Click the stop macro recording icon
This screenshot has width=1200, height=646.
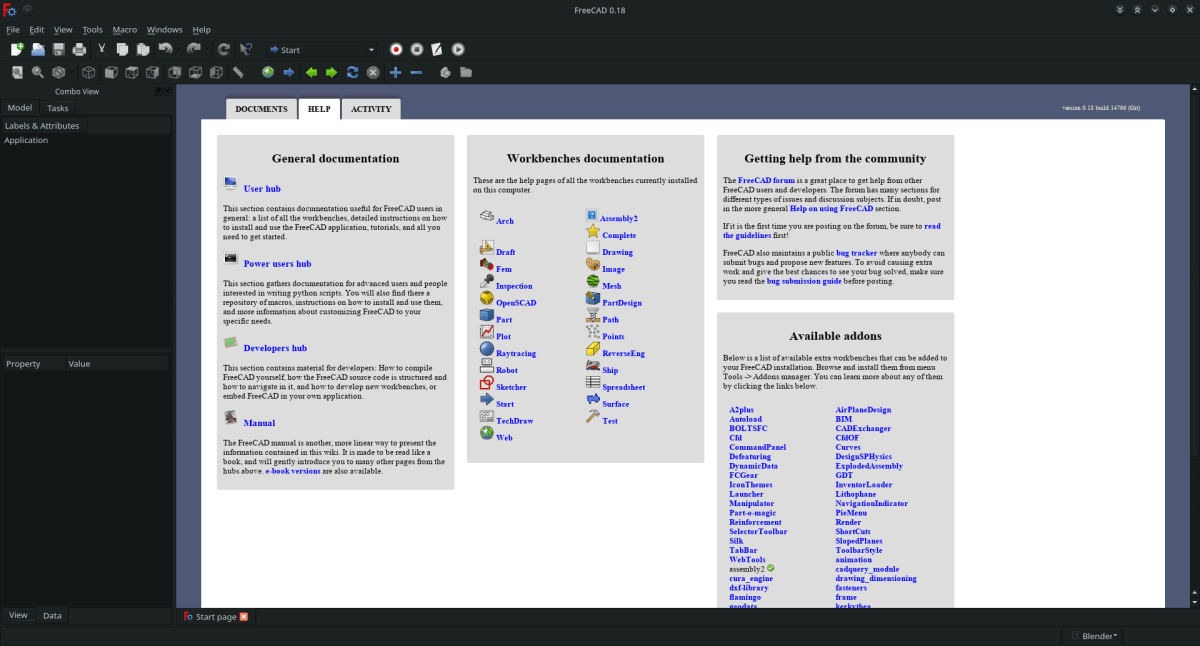click(417, 49)
